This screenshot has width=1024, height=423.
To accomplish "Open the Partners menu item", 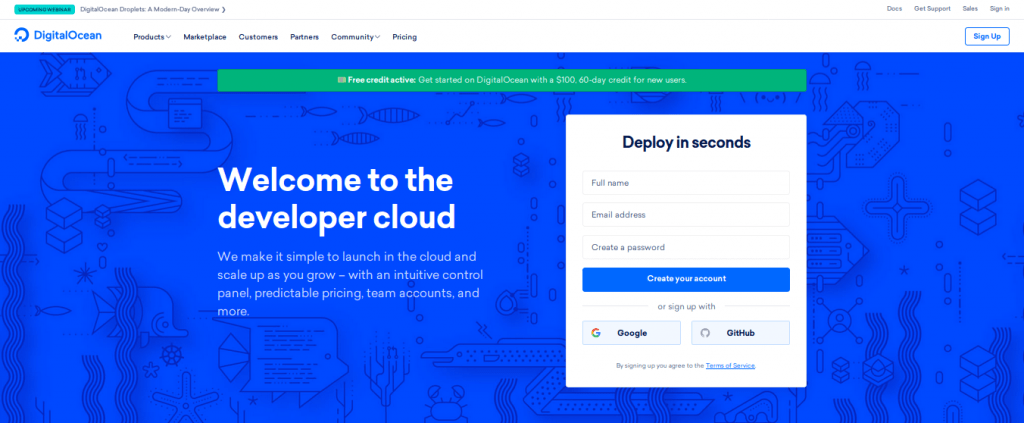I will click(304, 37).
